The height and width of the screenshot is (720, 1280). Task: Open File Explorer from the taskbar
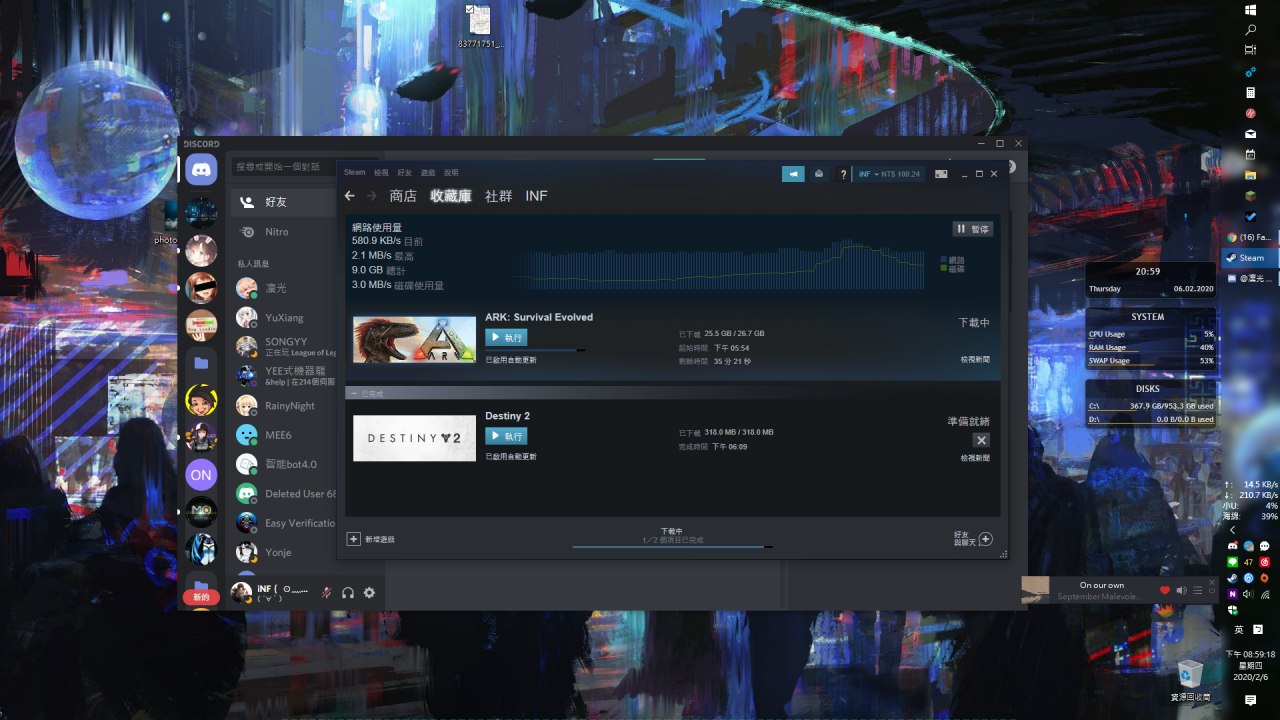point(1250,175)
